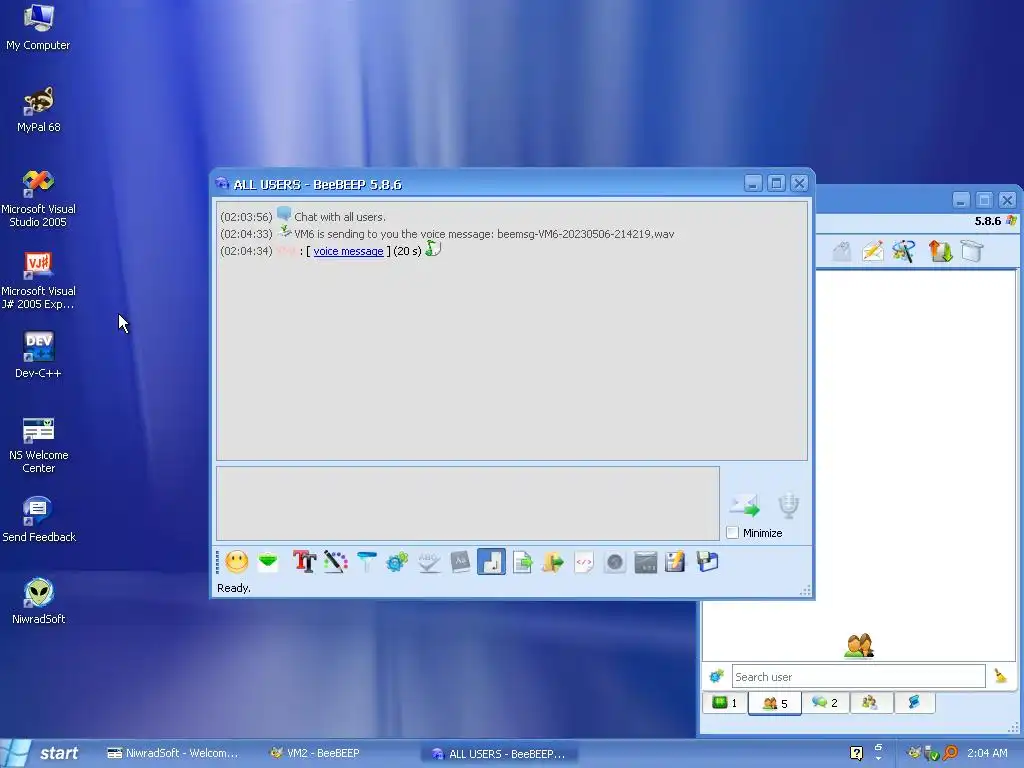Open the groups tab with three people
The width and height of the screenshot is (1024, 768).
click(869, 703)
